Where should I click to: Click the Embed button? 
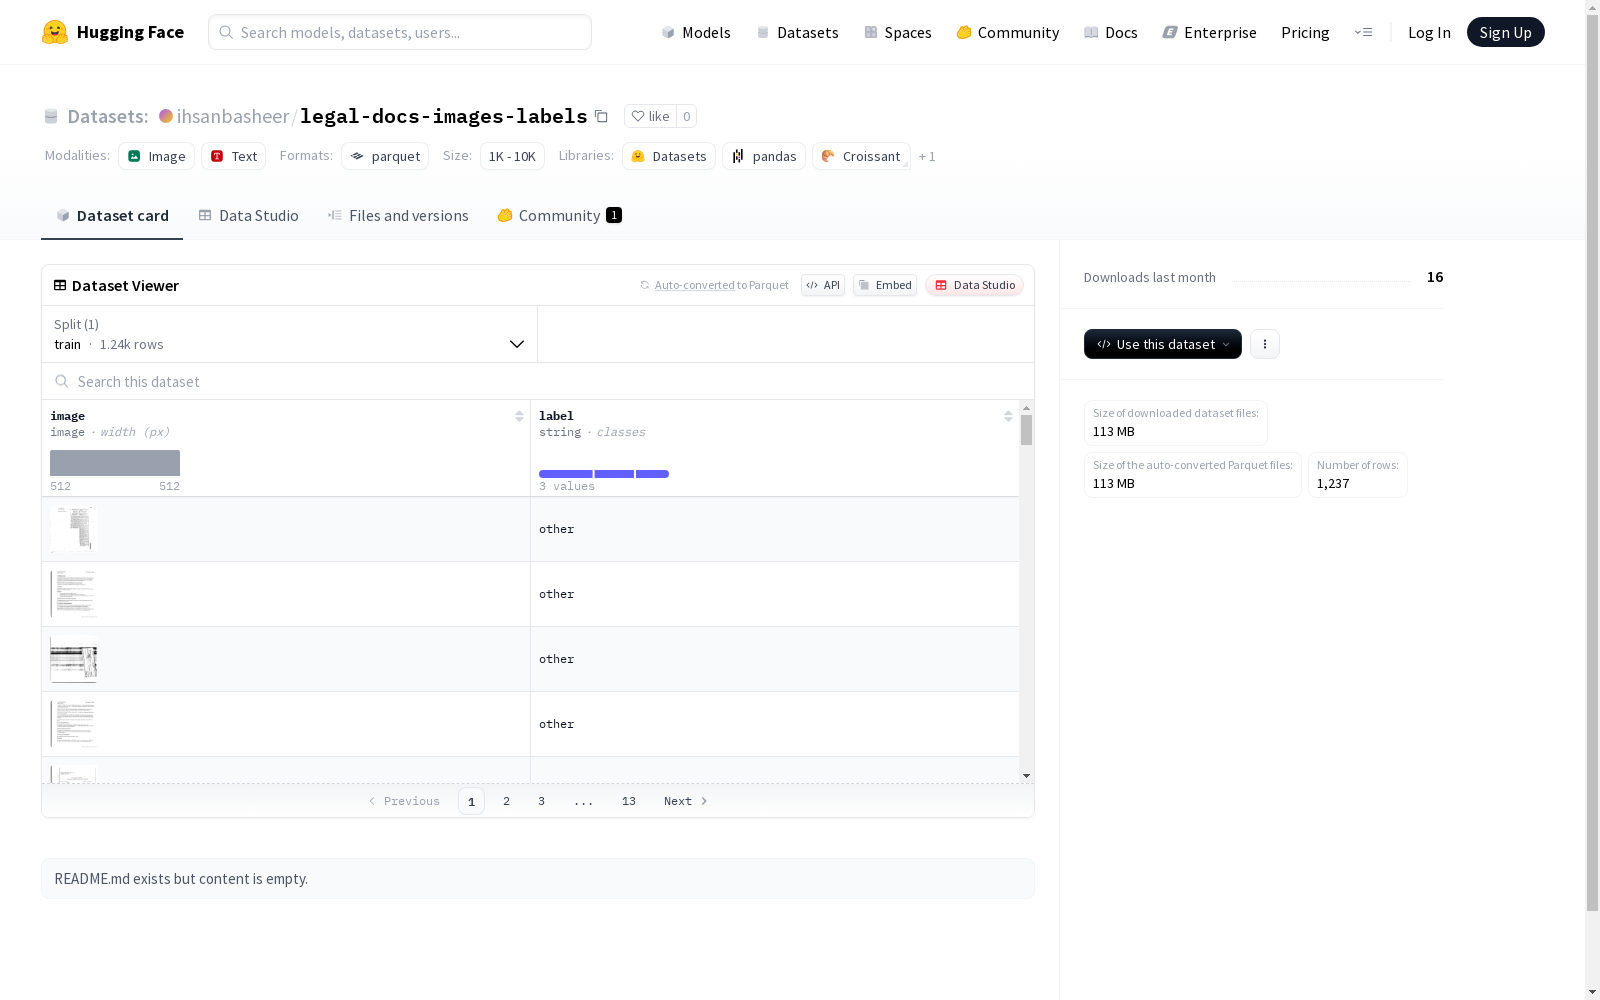pos(885,285)
